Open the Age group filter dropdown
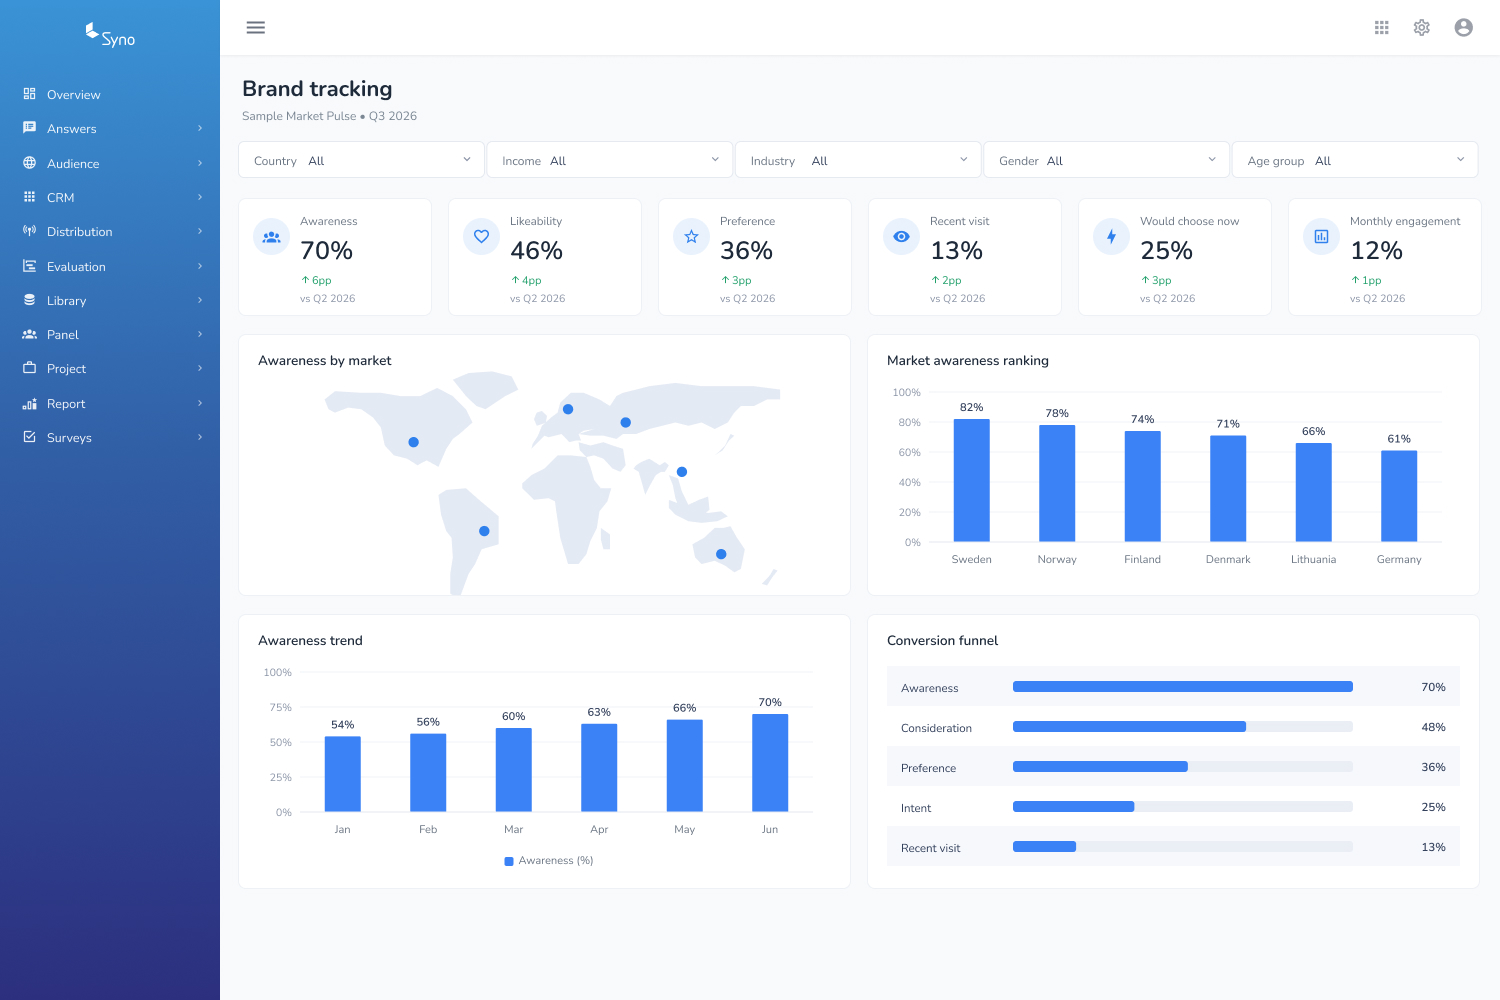The height and width of the screenshot is (1000, 1500). (1355, 160)
